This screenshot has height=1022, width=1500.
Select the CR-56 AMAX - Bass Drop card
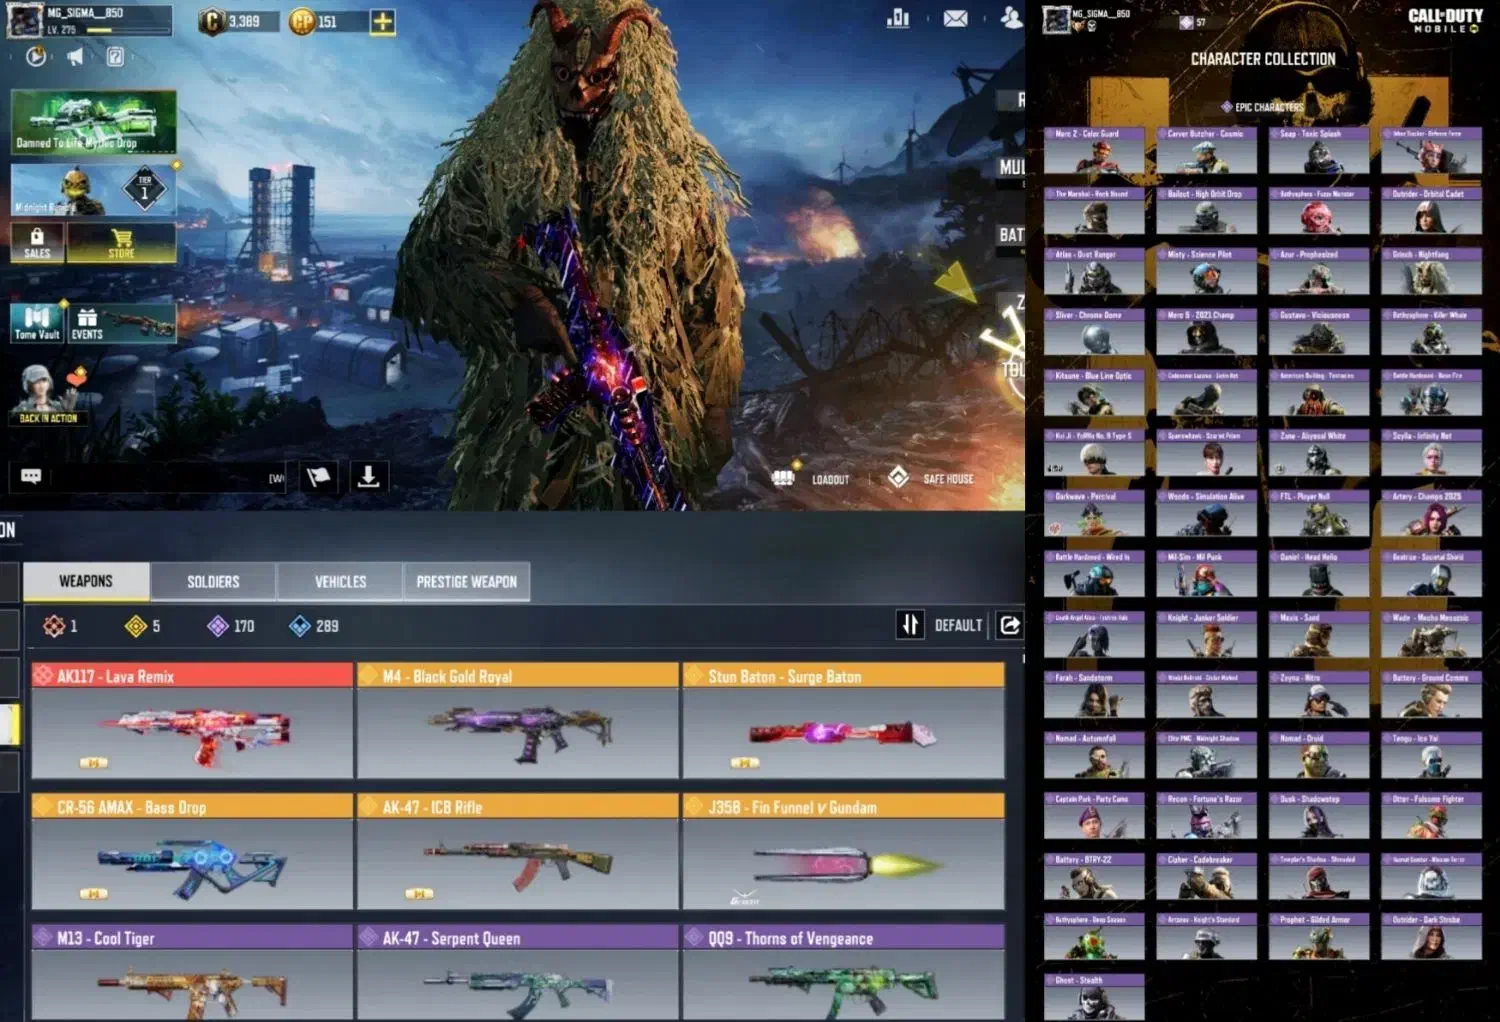pyautogui.click(x=192, y=851)
